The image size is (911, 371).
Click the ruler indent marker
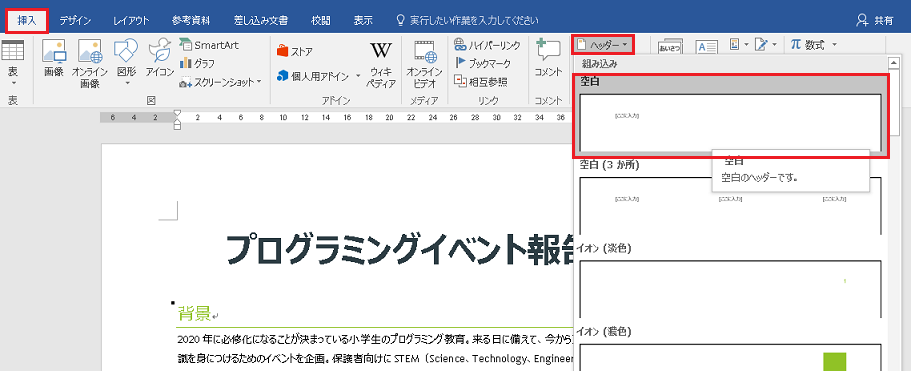[177, 120]
